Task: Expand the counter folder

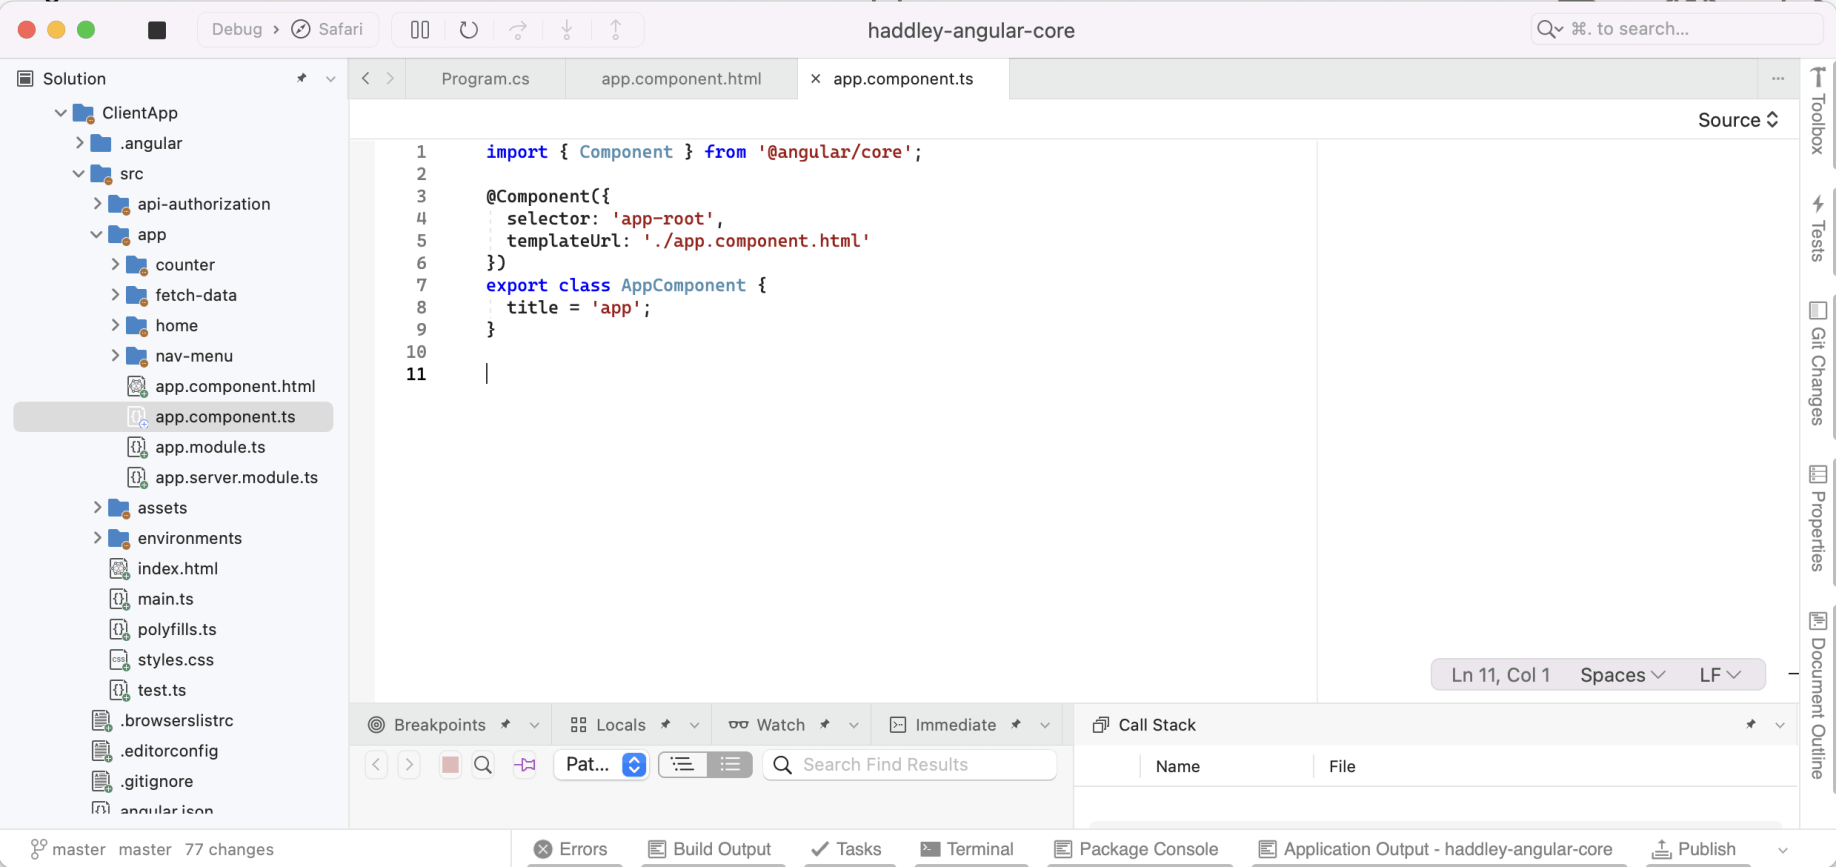Action: pyautogui.click(x=115, y=265)
